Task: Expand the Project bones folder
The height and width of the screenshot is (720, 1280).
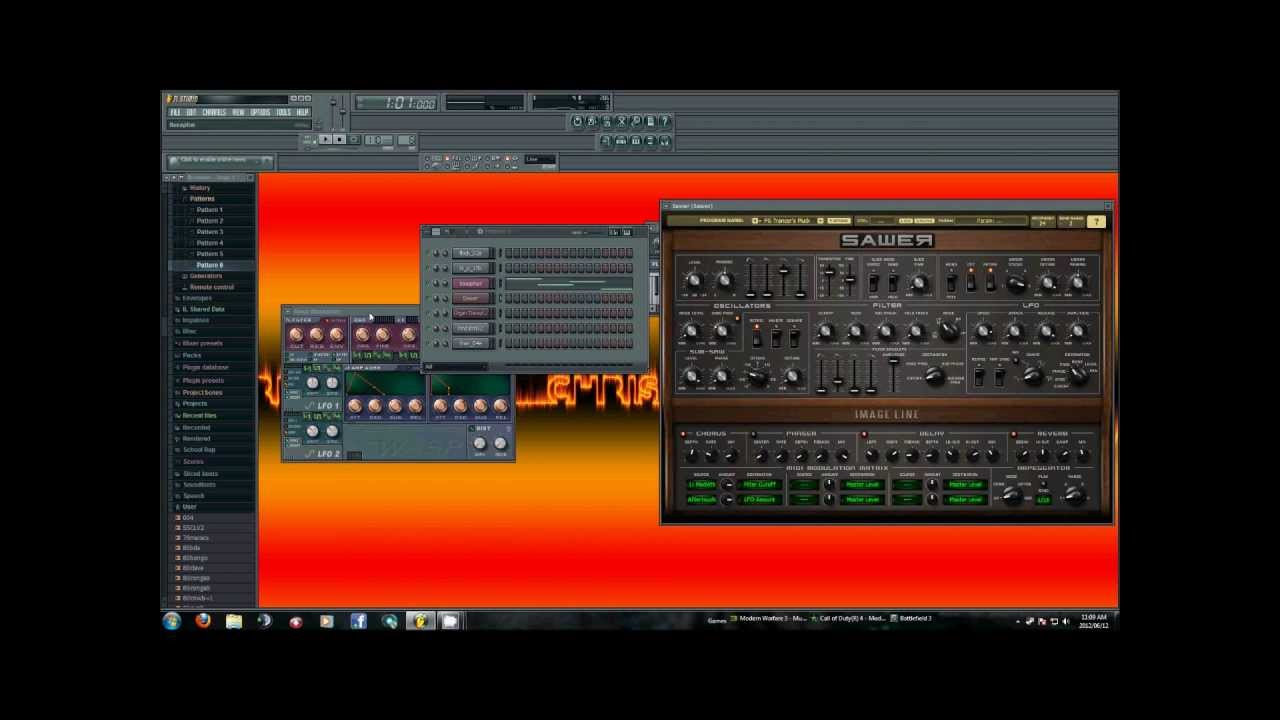Action: click(x=202, y=392)
